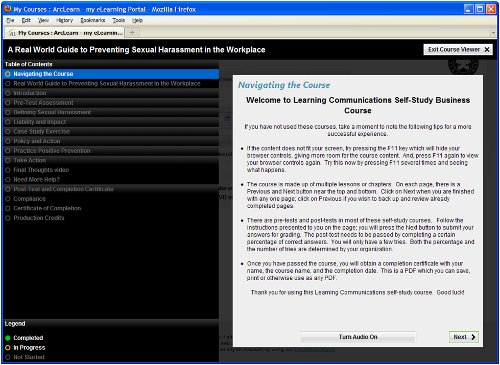Open Final Thoughts video lesson
Image resolution: width=500 pixels, height=365 pixels.
point(111,170)
